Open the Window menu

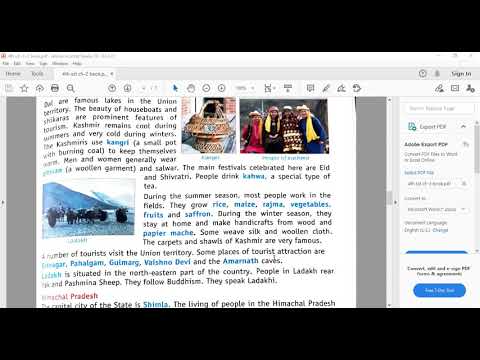(x=60, y=63)
